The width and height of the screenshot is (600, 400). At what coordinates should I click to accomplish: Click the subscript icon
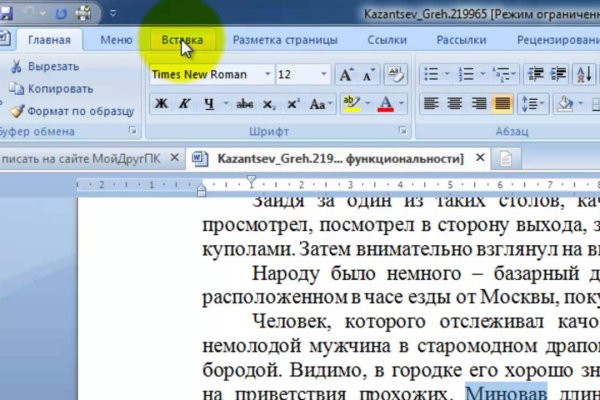click(268, 104)
